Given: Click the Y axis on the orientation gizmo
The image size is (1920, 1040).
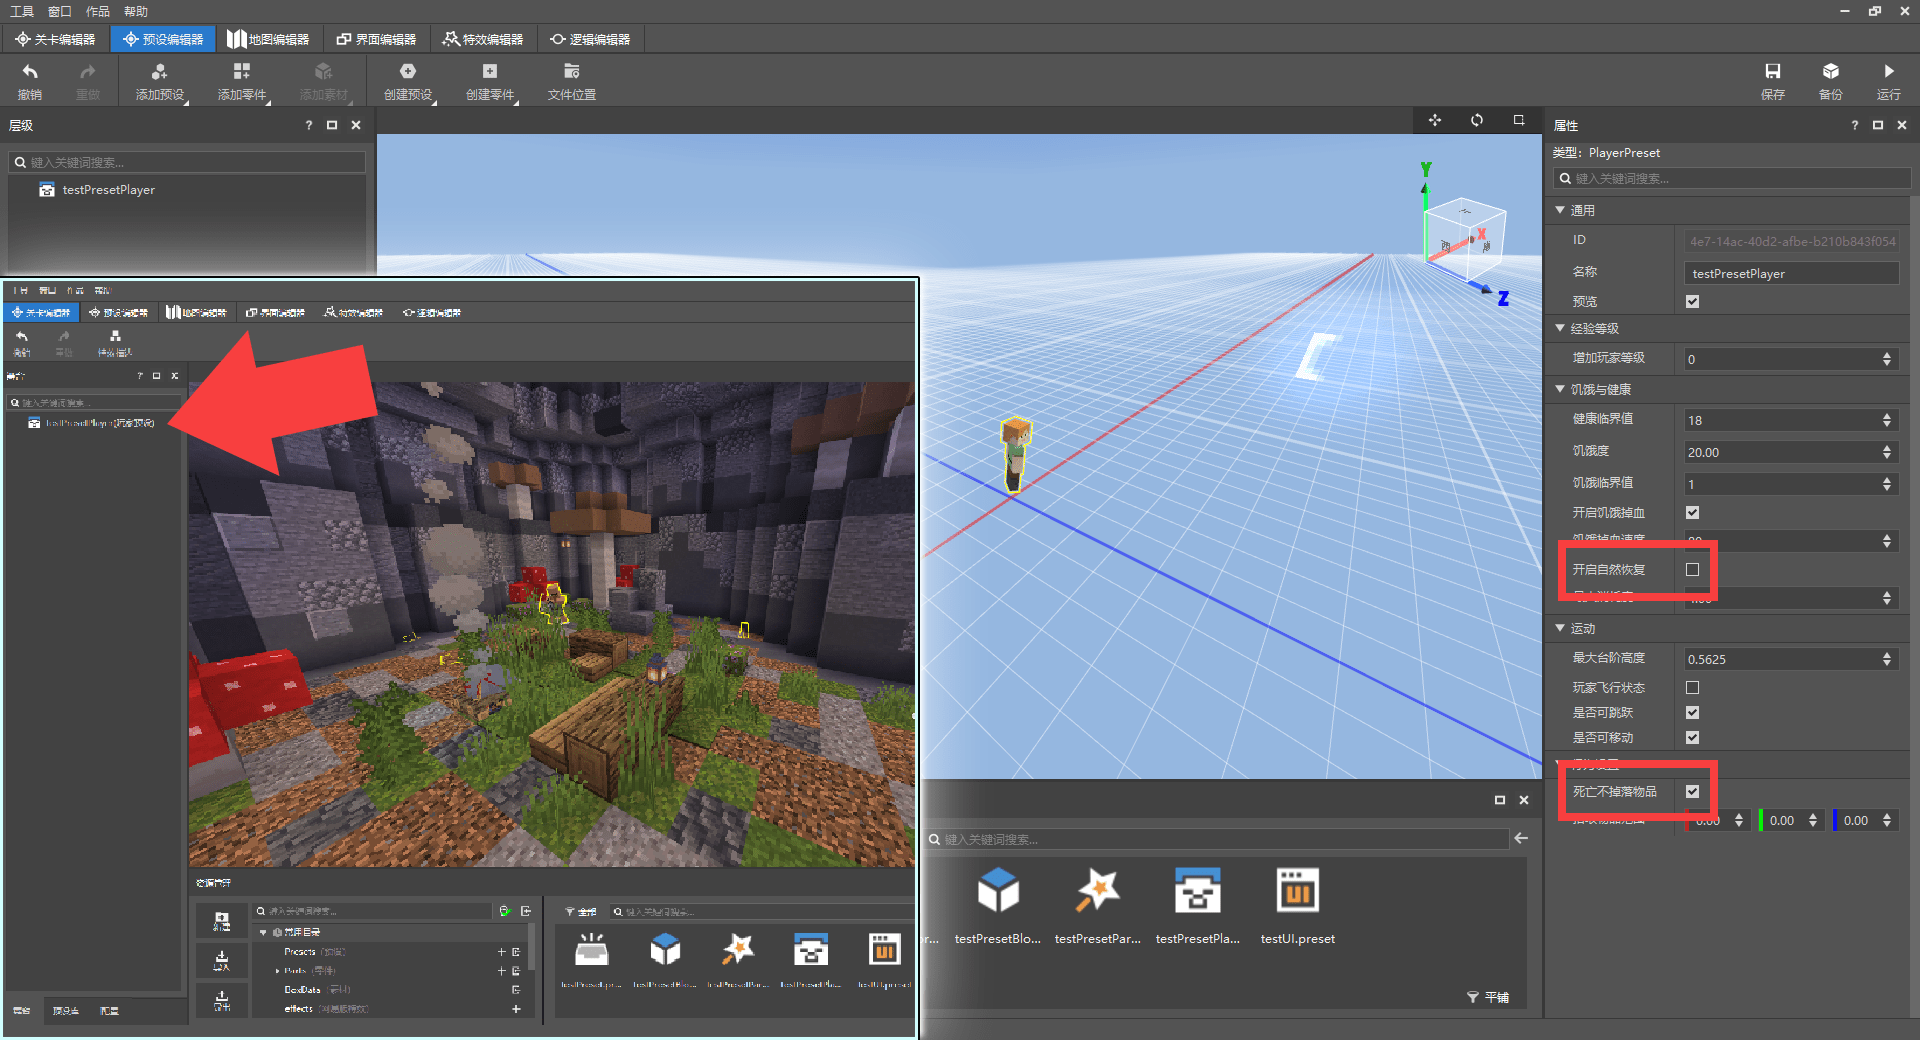Looking at the screenshot, I should click(x=1426, y=170).
